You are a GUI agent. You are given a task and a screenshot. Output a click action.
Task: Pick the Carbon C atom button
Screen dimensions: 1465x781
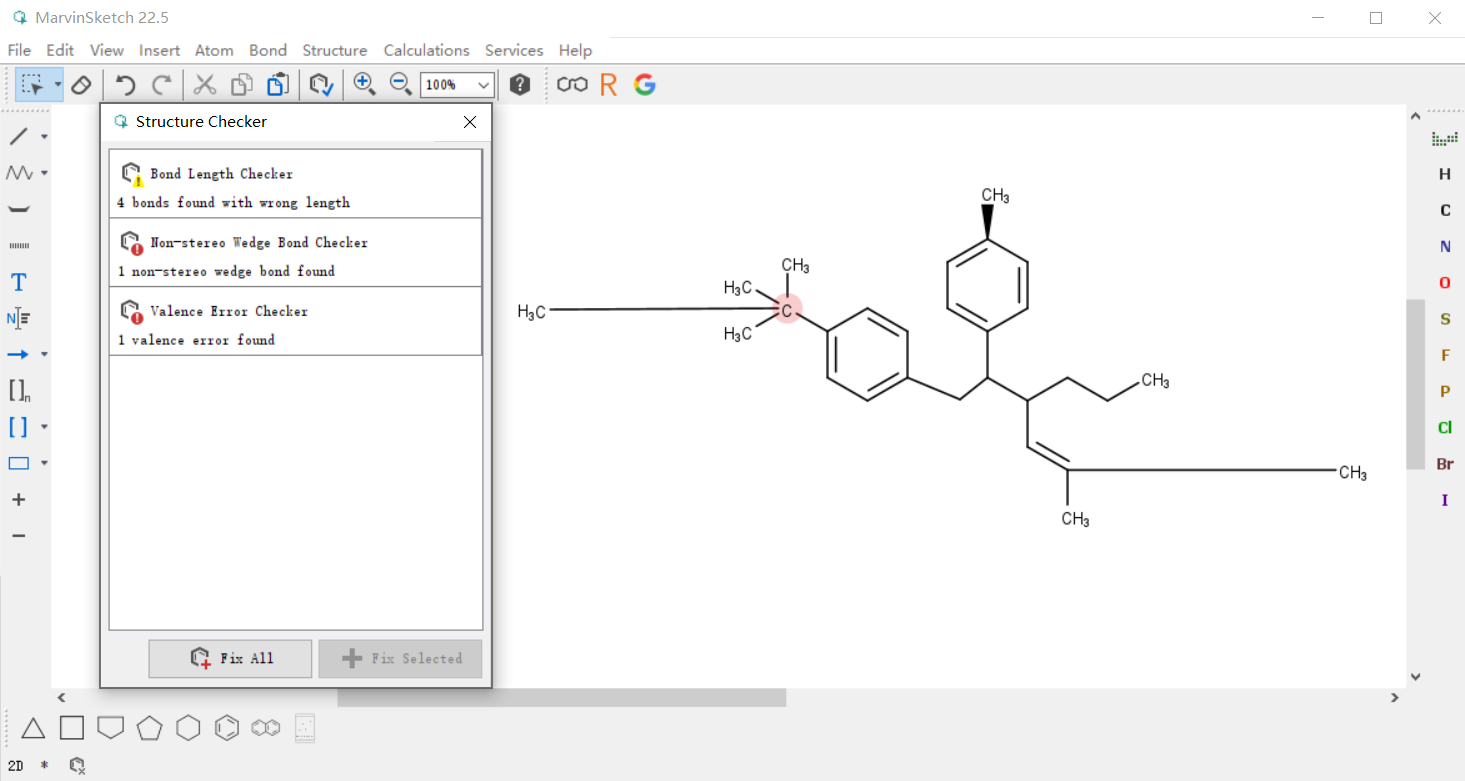click(x=1445, y=210)
